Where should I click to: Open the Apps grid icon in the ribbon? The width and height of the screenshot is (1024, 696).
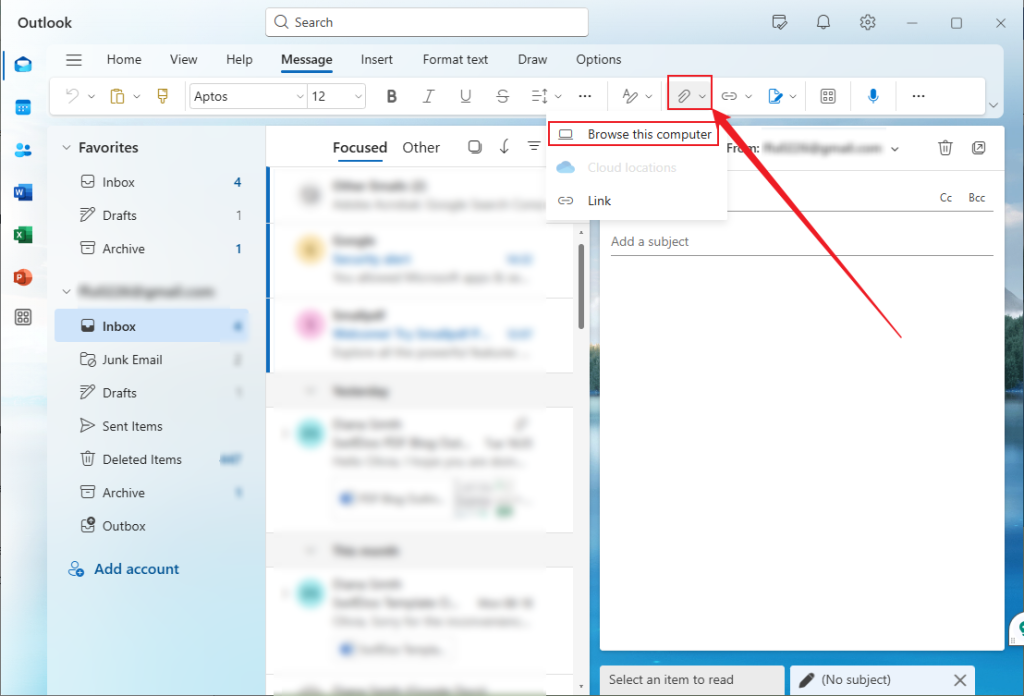(x=827, y=95)
